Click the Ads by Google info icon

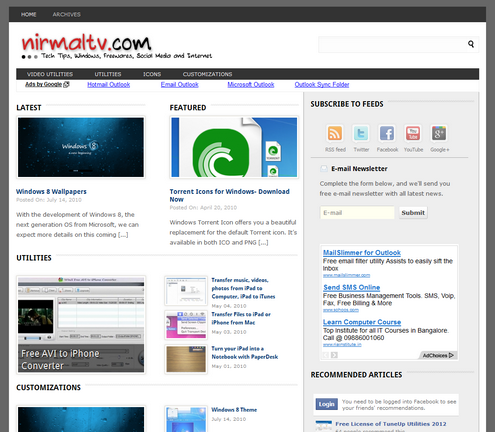click(x=66, y=84)
